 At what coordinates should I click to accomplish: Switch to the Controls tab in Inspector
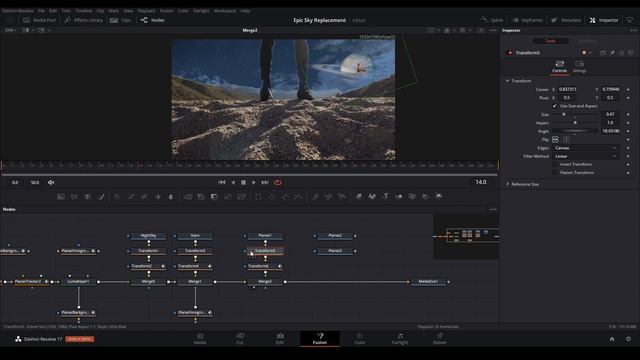560,67
